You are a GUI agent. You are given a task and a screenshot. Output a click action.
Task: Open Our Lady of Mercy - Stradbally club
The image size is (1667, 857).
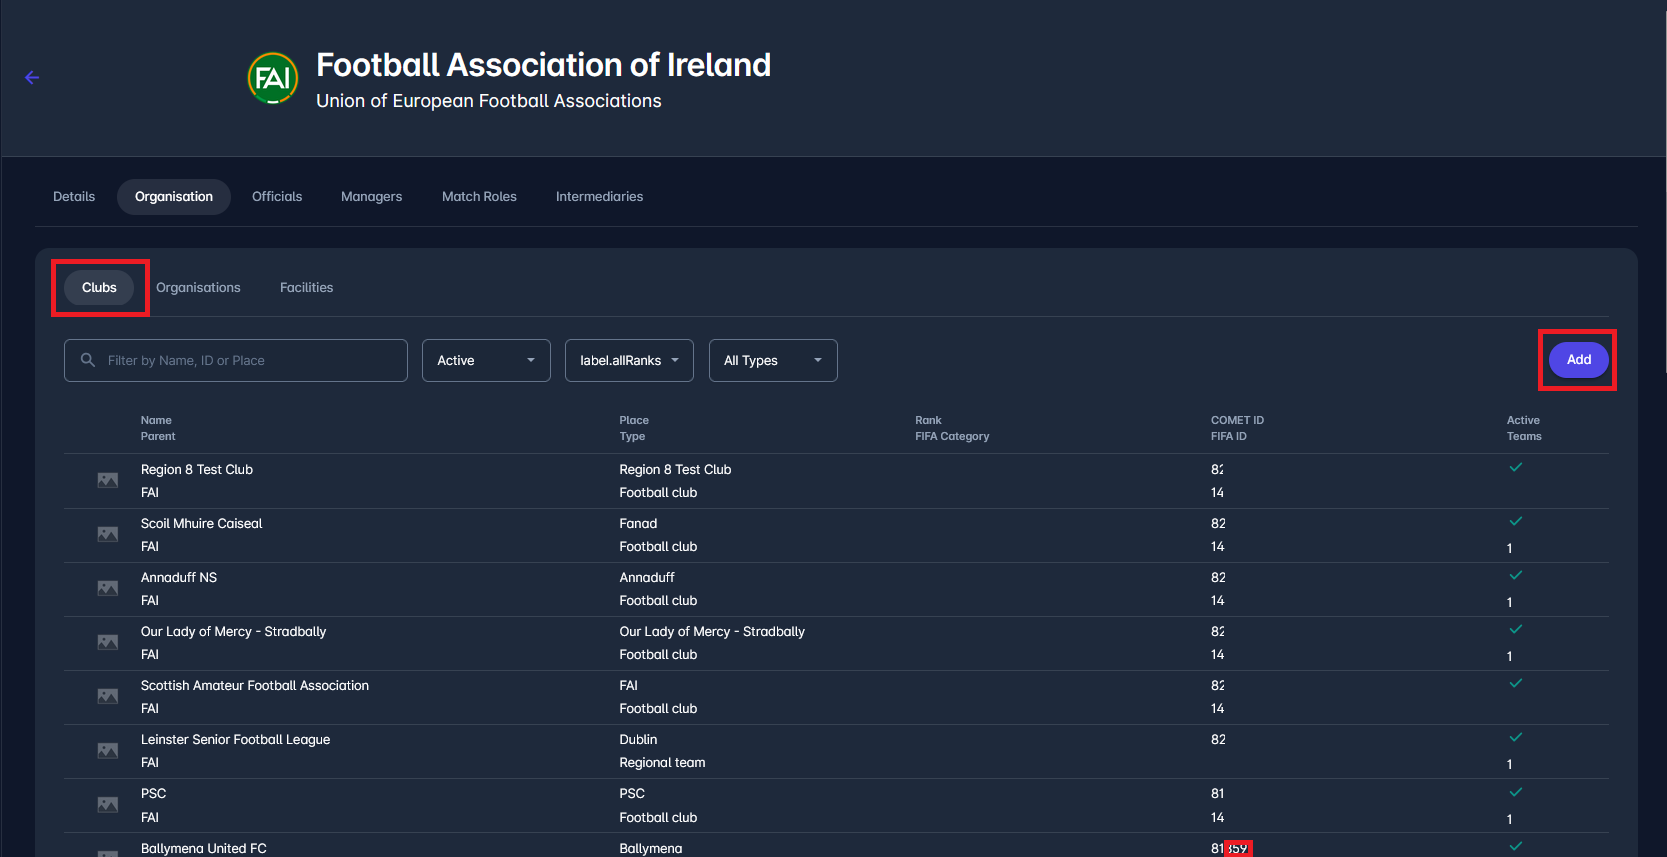tap(234, 632)
